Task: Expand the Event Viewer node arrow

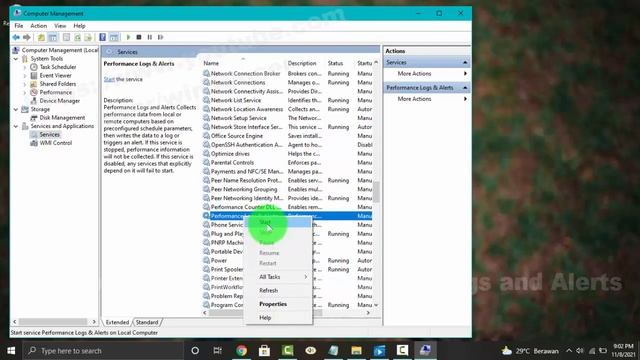Action: pyautogui.click(x=25, y=76)
